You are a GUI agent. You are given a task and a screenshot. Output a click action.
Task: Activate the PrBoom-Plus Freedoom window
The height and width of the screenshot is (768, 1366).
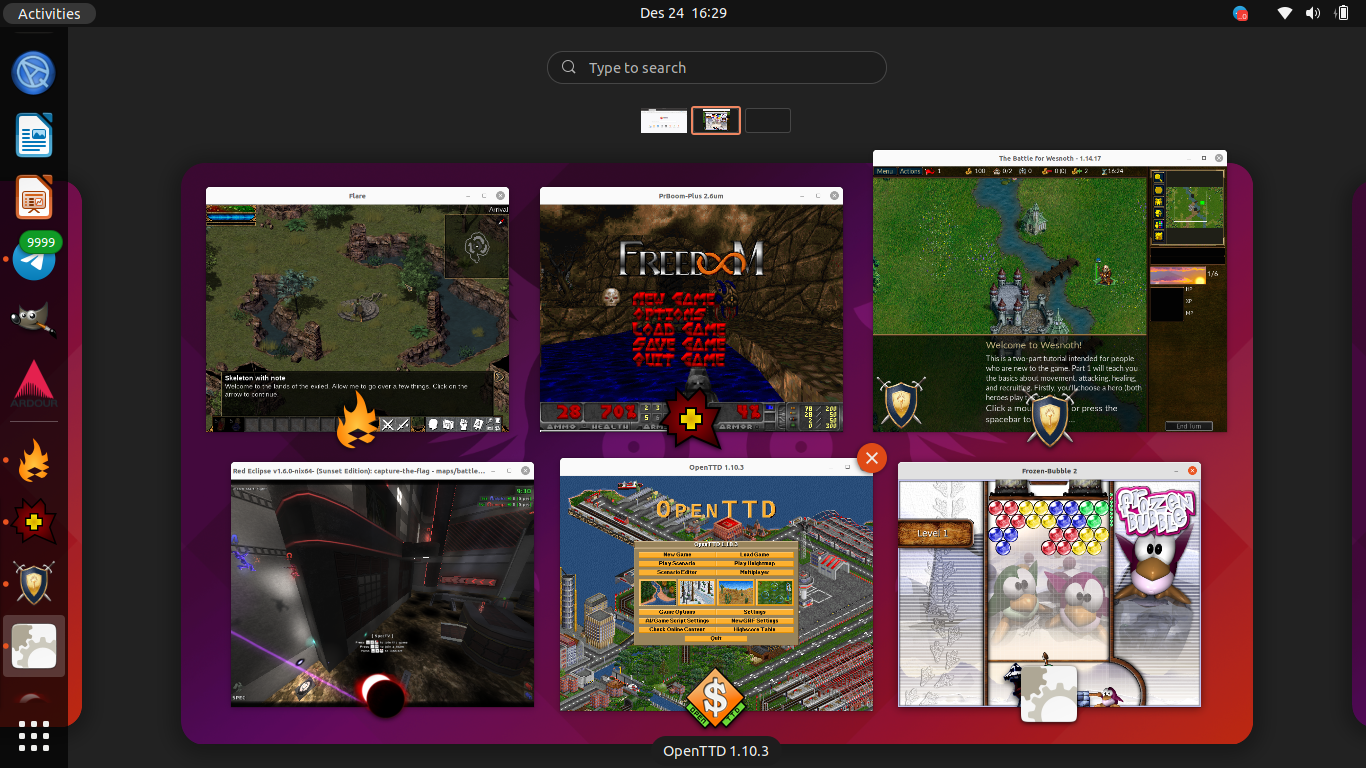click(x=691, y=309)
